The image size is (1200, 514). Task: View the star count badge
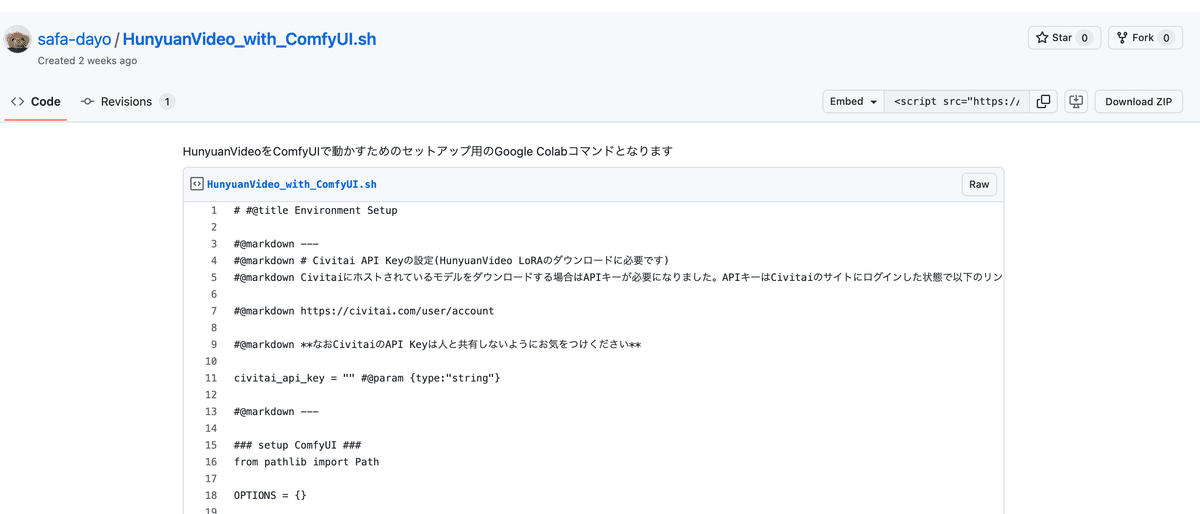click(1086, 38)
